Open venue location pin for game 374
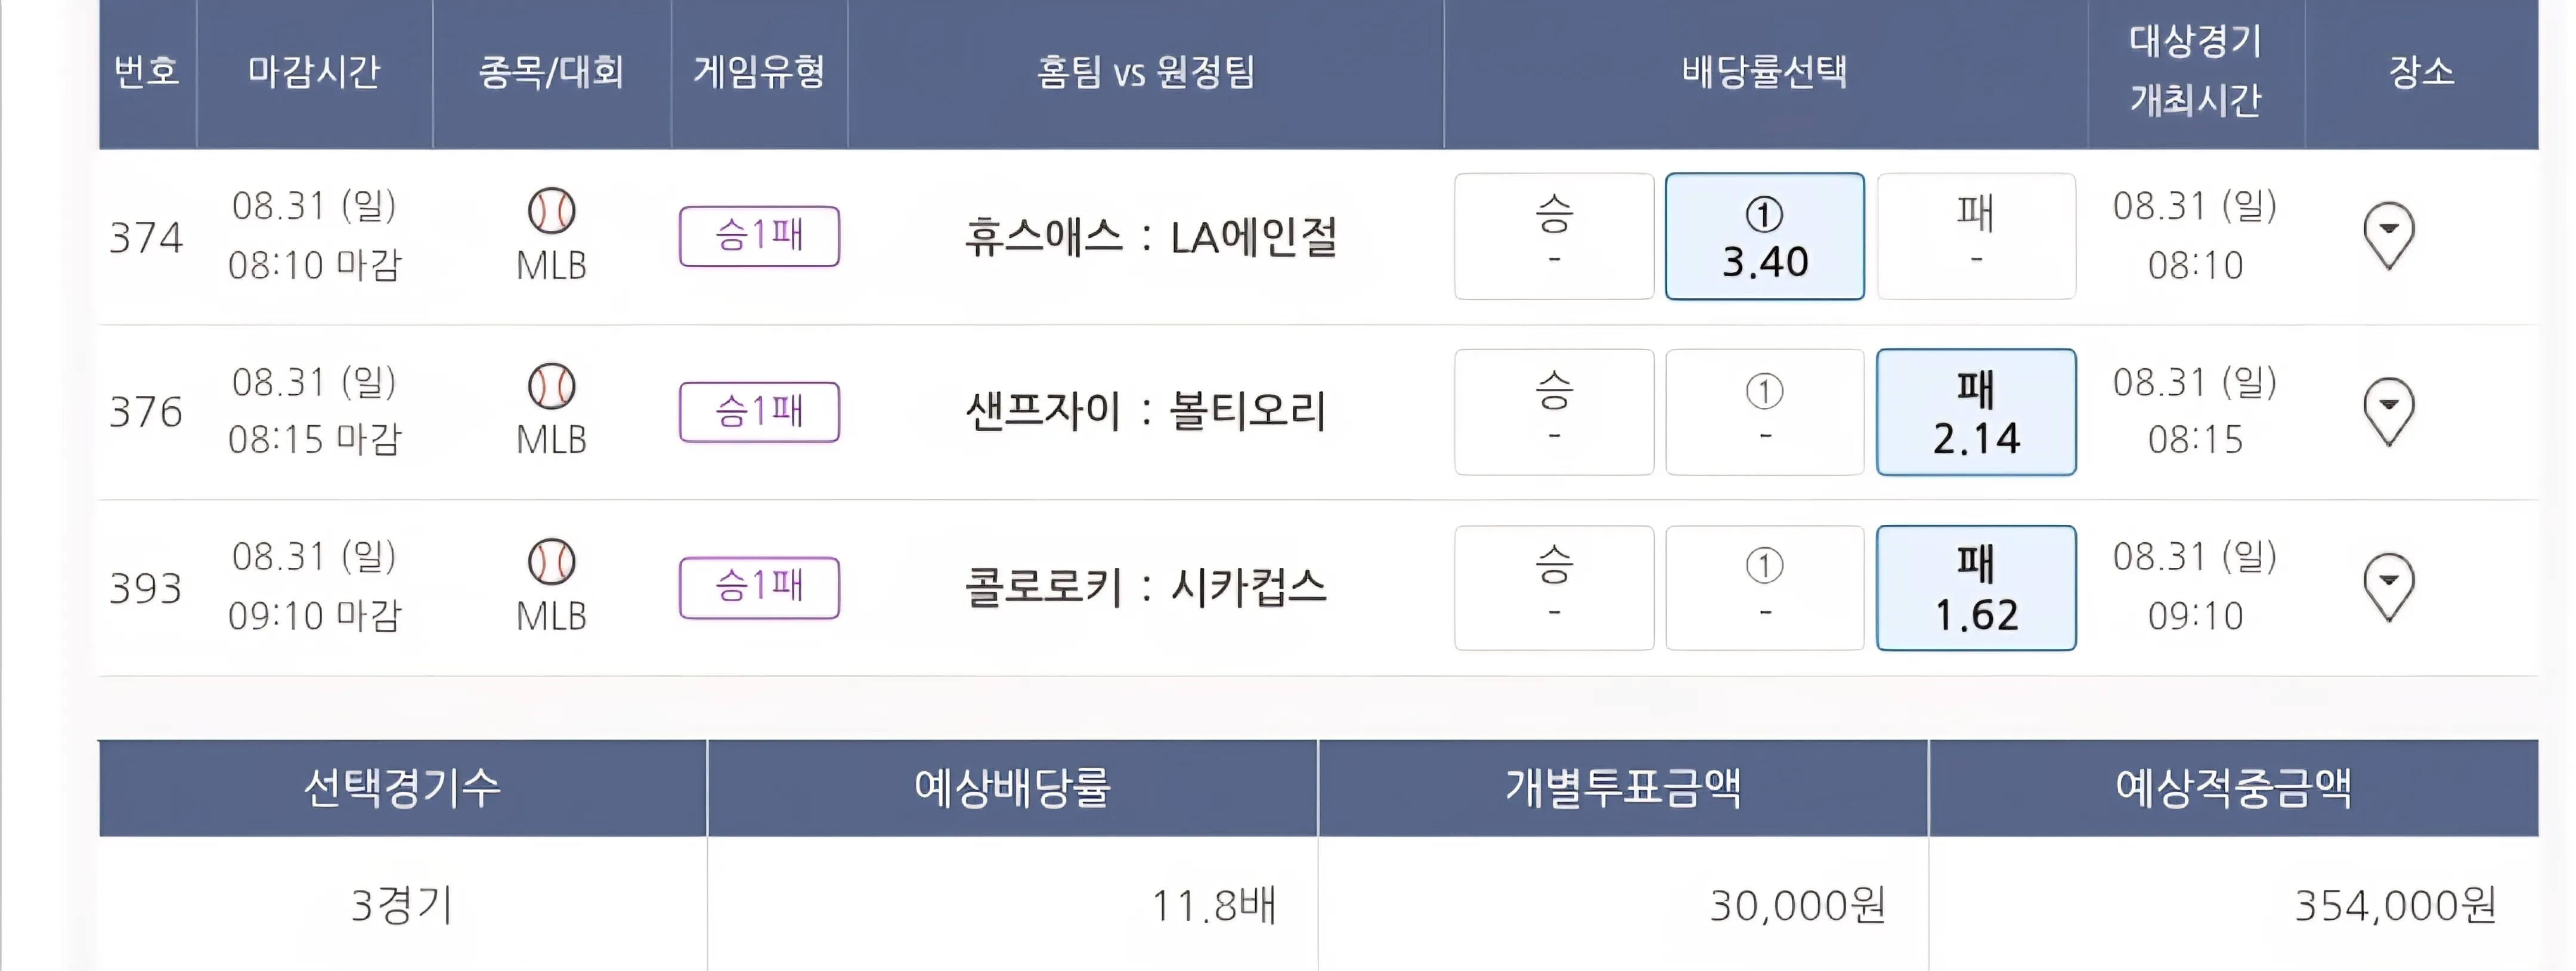Viewport: 2576px width, 971px height. click(2388, 235)
